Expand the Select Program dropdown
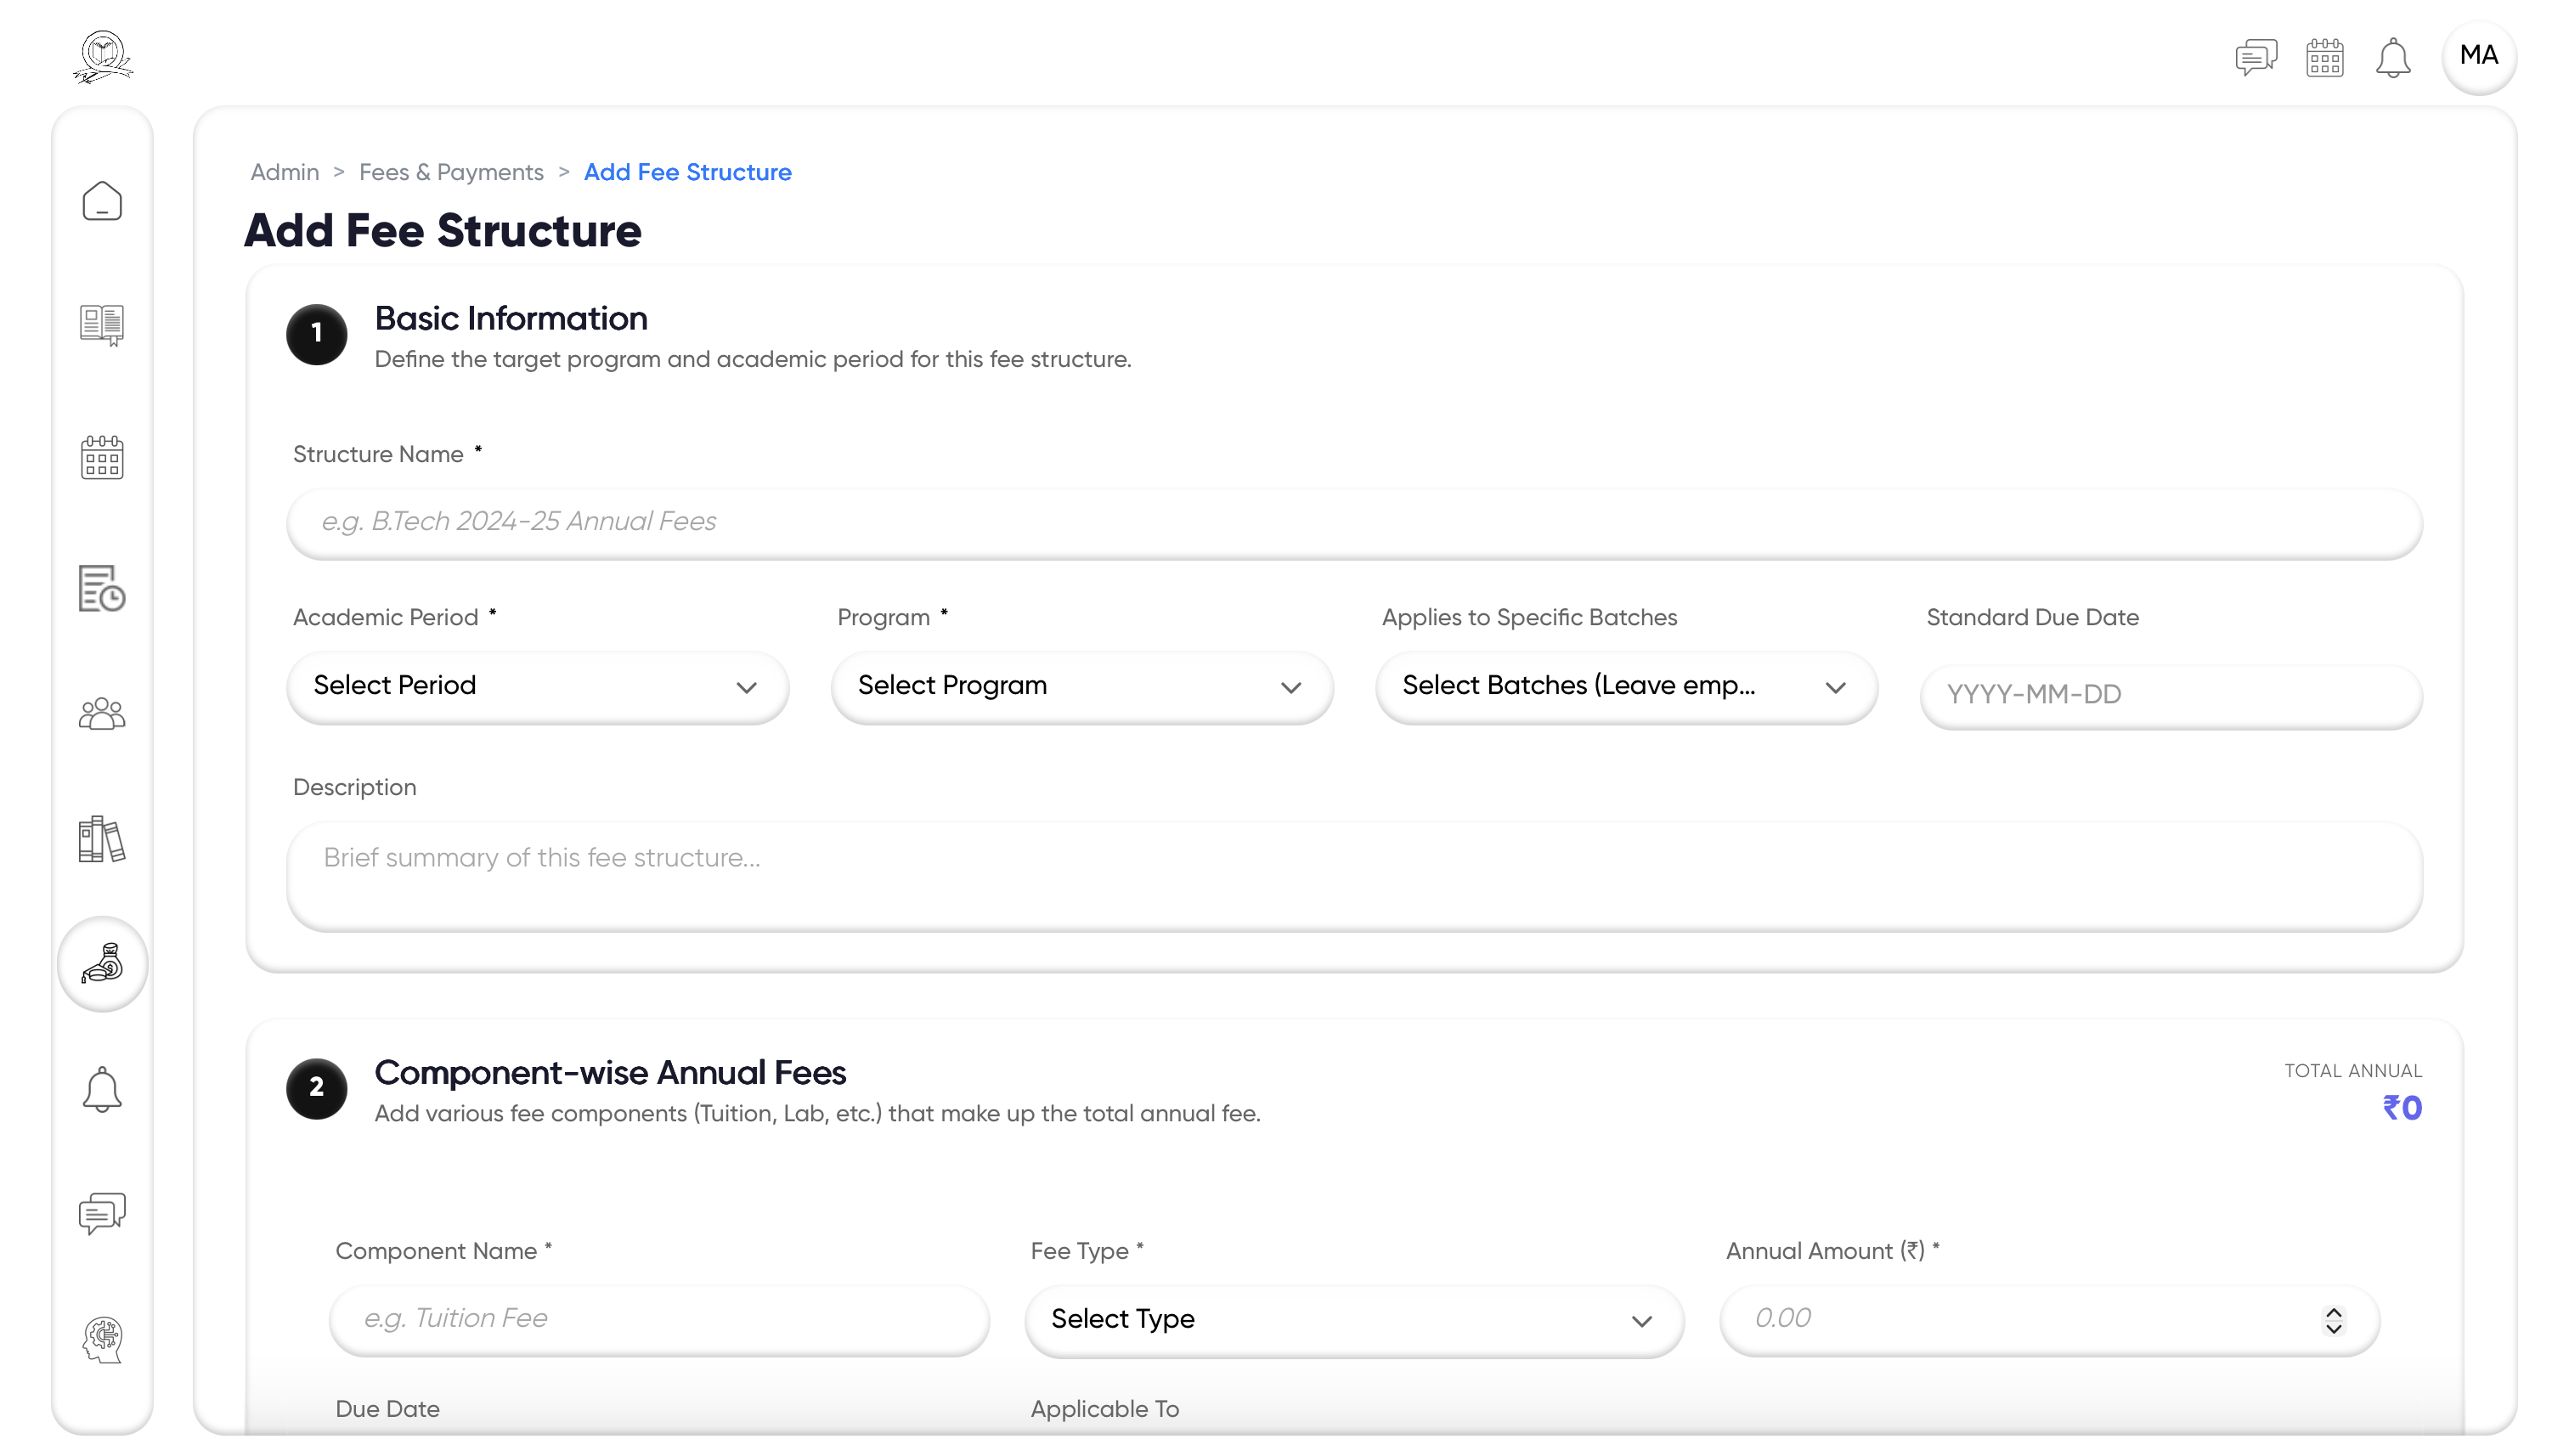The width and height of the screenshot is (2569, 1456). pyautogui.click(x=1081, y=686)
